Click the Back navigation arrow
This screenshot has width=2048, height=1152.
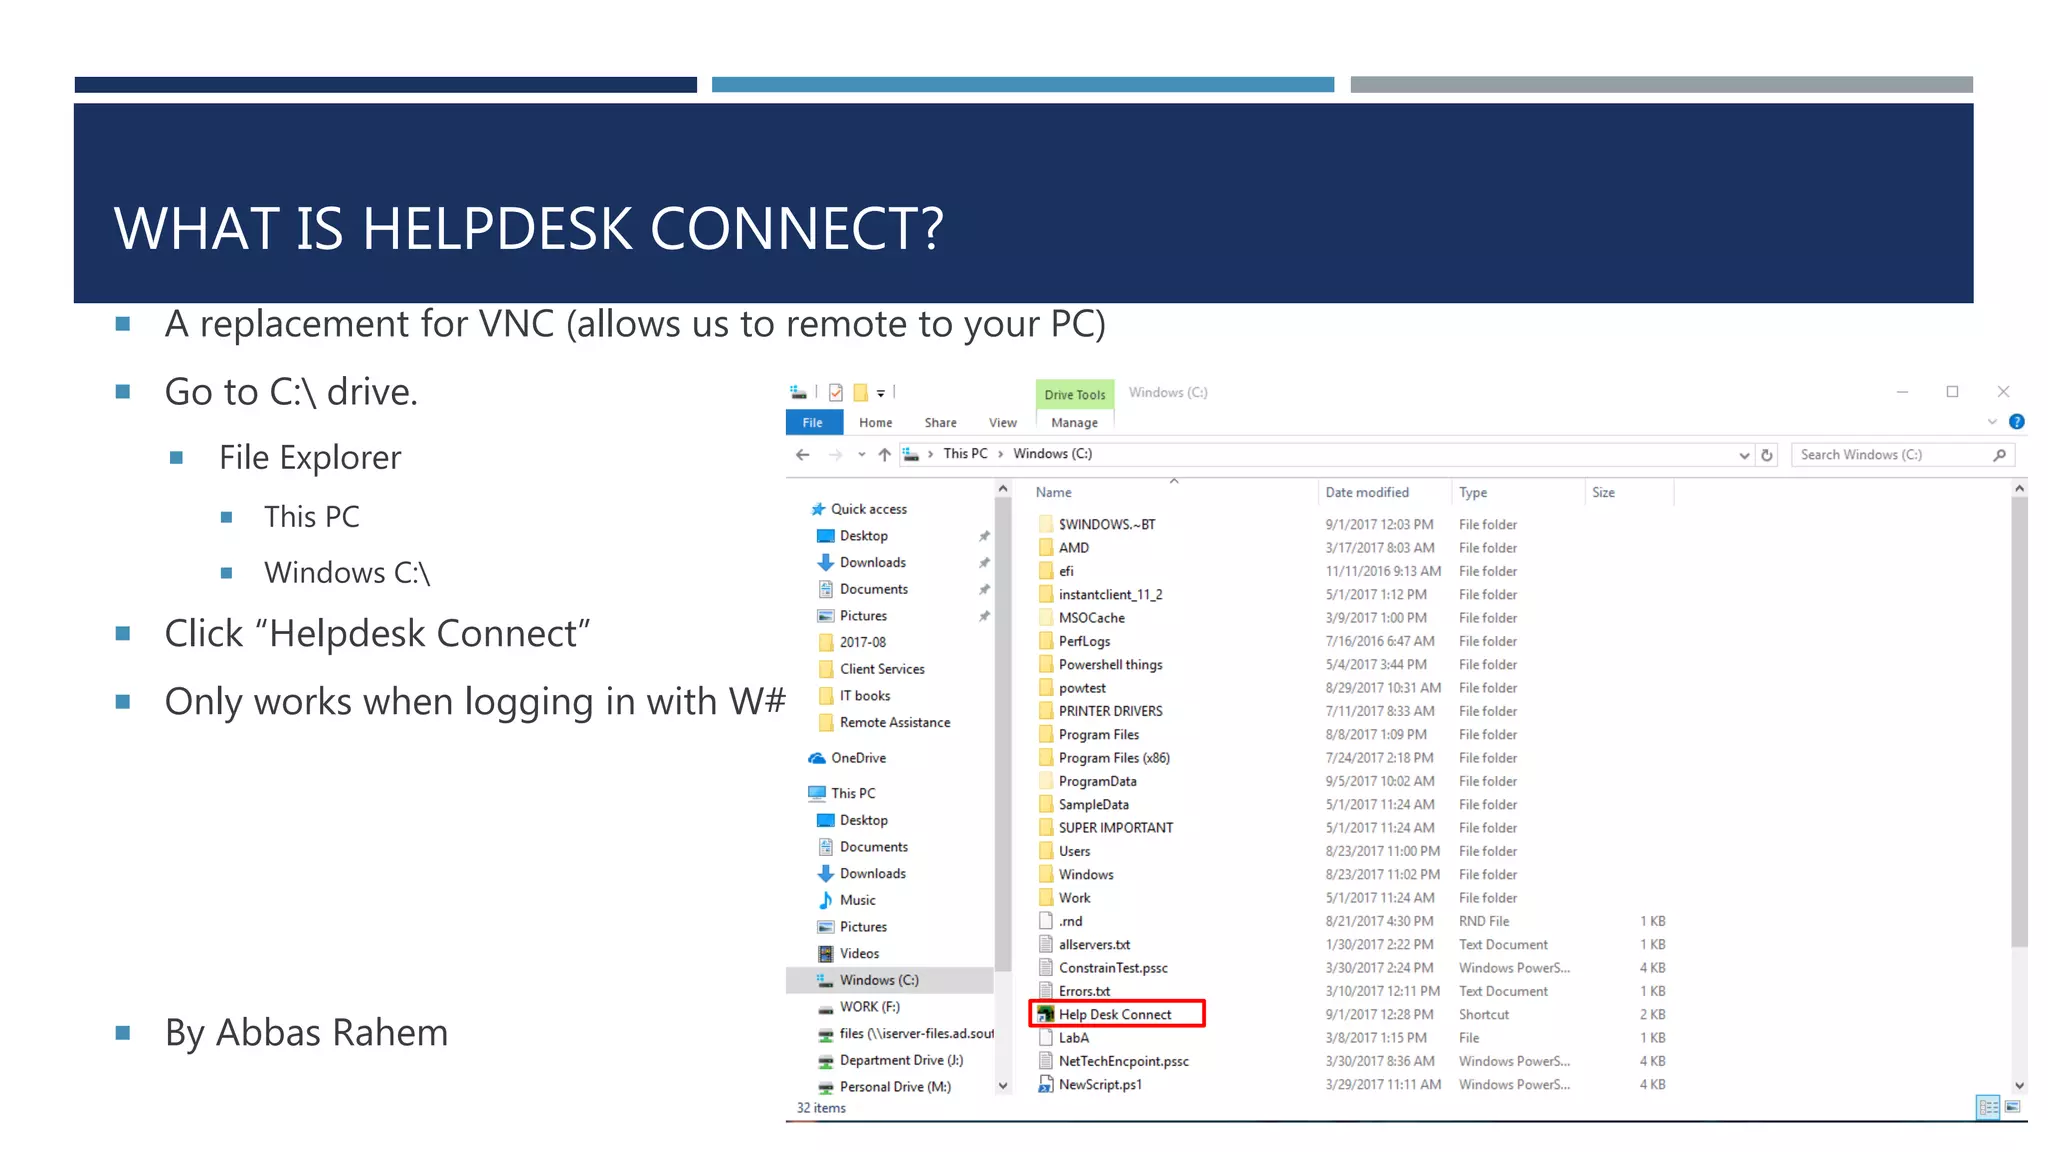(x=803, y=455)
